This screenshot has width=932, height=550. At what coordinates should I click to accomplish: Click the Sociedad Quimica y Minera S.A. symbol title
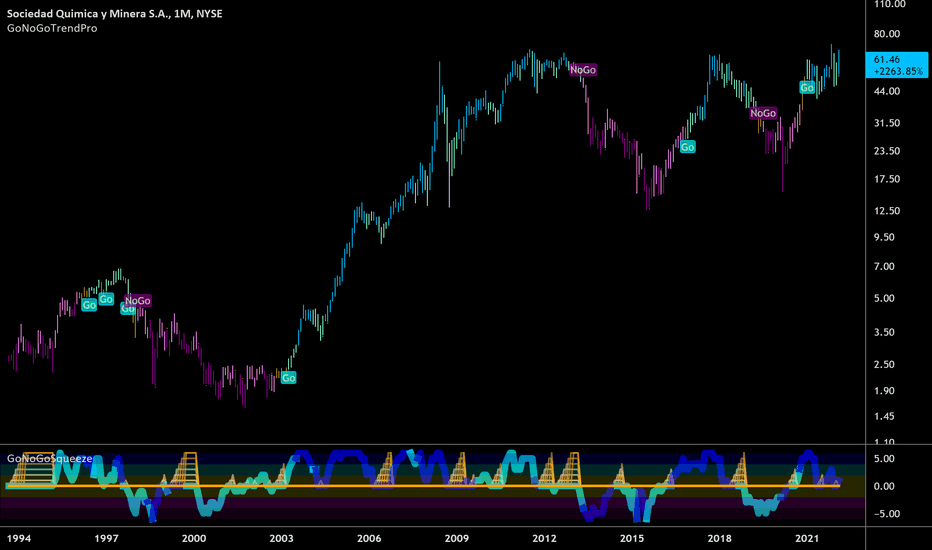(x=115, y=14)
